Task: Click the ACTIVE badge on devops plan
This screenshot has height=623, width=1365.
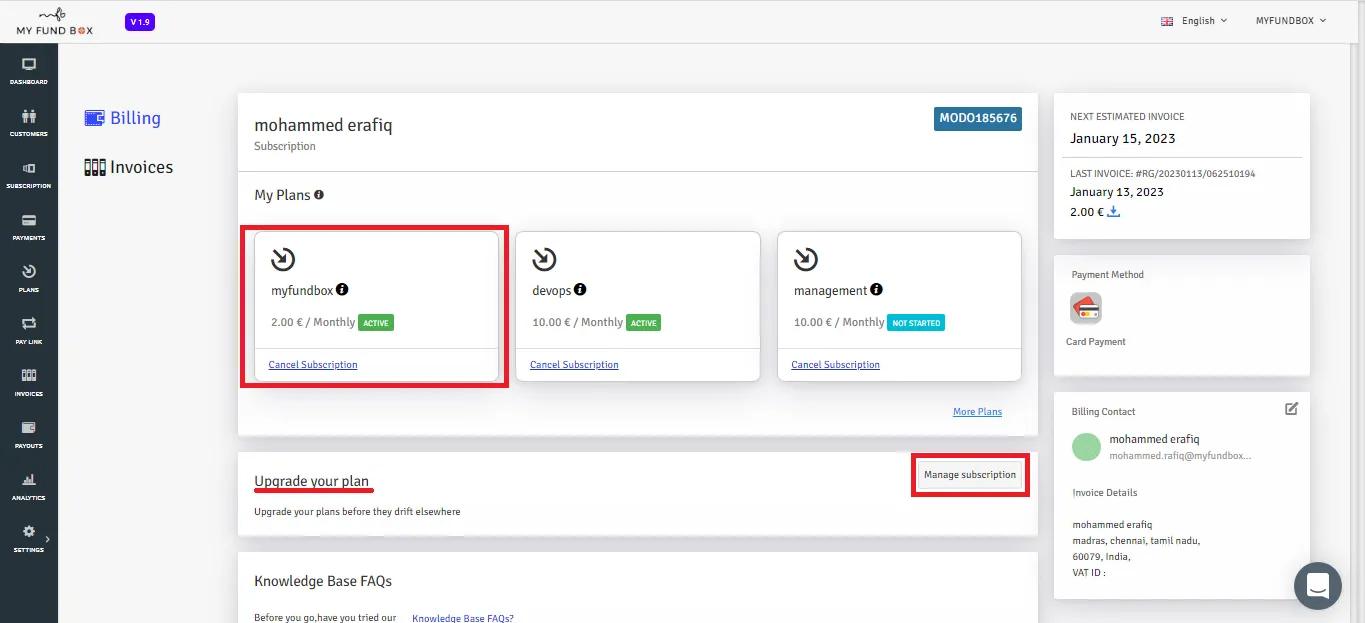Action: click(644, 323)
